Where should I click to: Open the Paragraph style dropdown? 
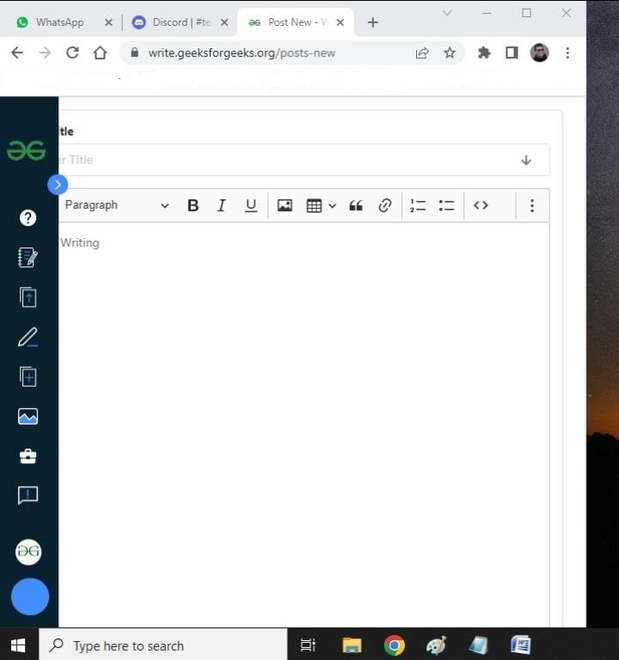pyautogui.click(x=117, y=205)
